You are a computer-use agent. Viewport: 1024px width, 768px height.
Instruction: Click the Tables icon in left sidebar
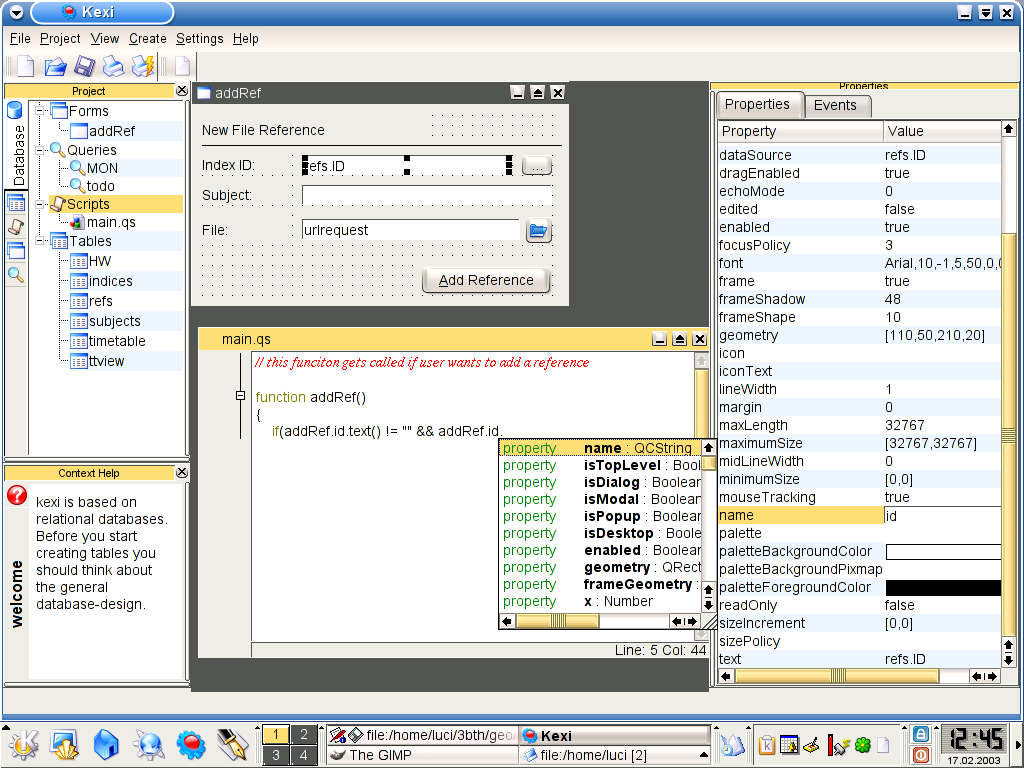pos(16,204)
